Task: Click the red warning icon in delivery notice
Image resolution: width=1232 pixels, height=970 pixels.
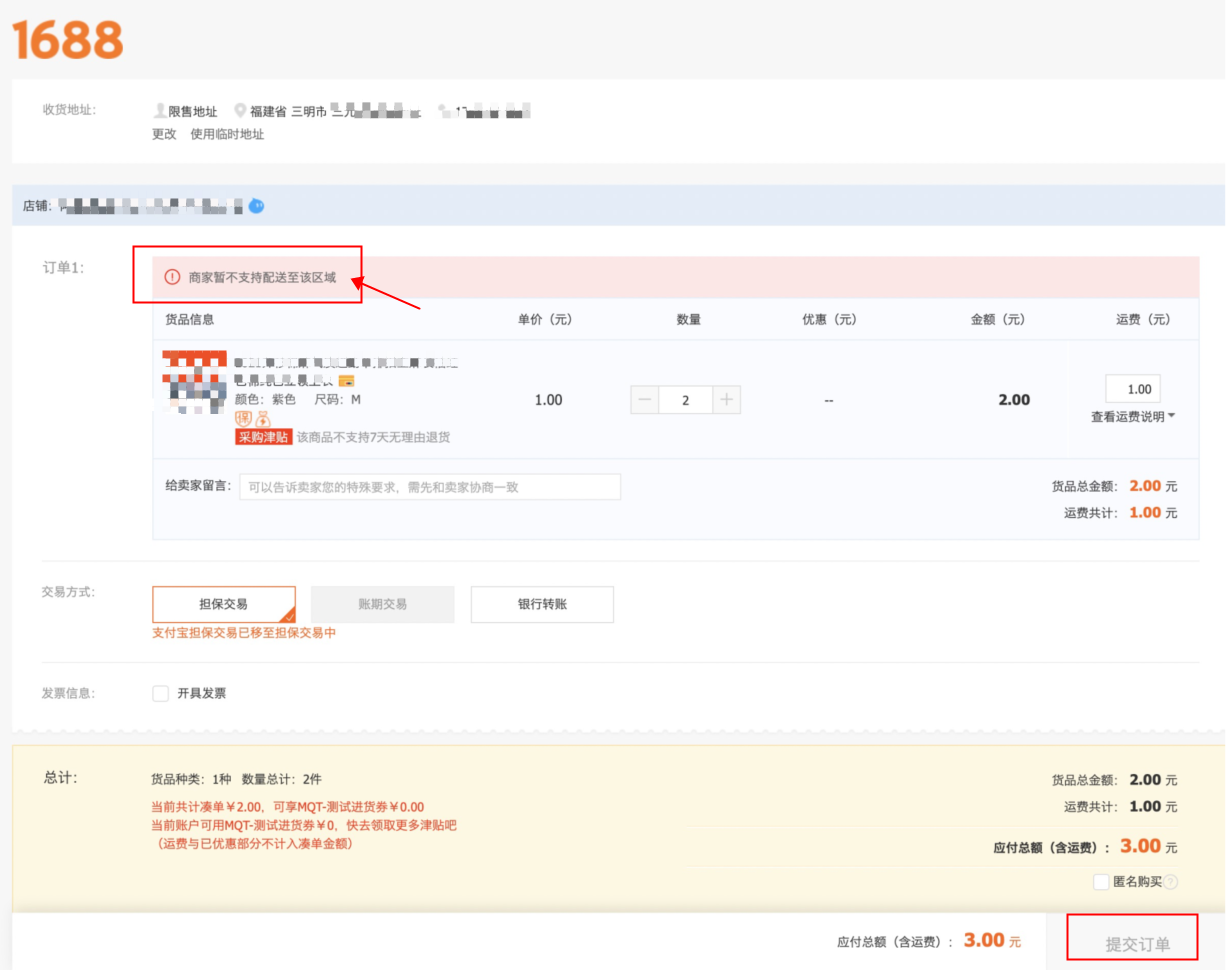Action: click(x=172, y=277)
